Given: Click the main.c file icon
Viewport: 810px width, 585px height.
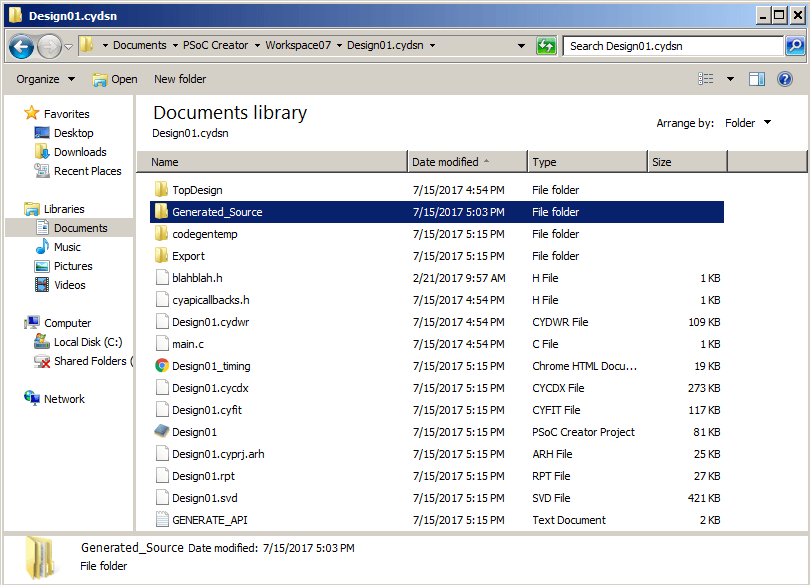Looking at the screenshot, I should coord(162,344).
